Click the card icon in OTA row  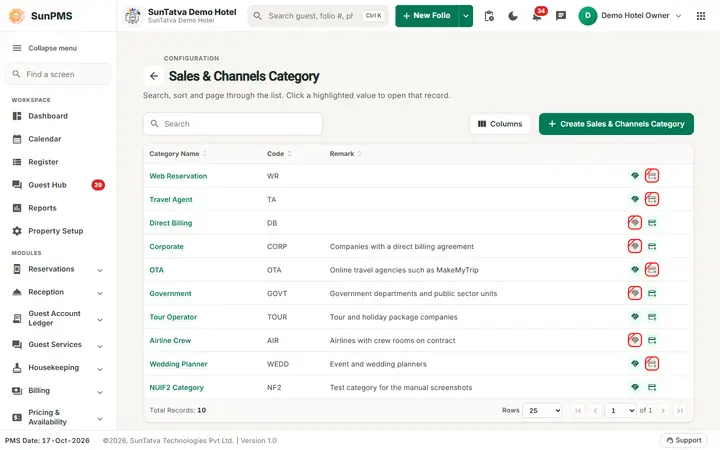(652, 270)
